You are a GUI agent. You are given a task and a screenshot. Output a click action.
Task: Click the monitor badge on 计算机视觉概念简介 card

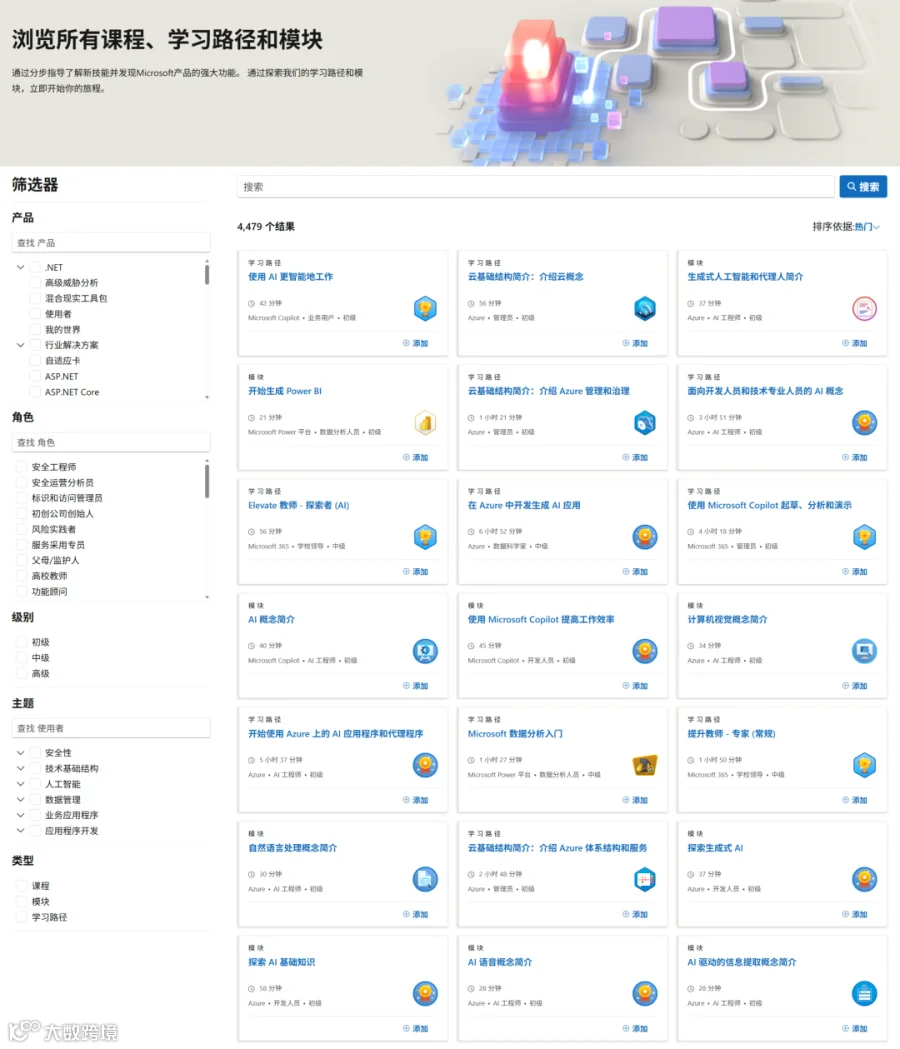[864, 651]
